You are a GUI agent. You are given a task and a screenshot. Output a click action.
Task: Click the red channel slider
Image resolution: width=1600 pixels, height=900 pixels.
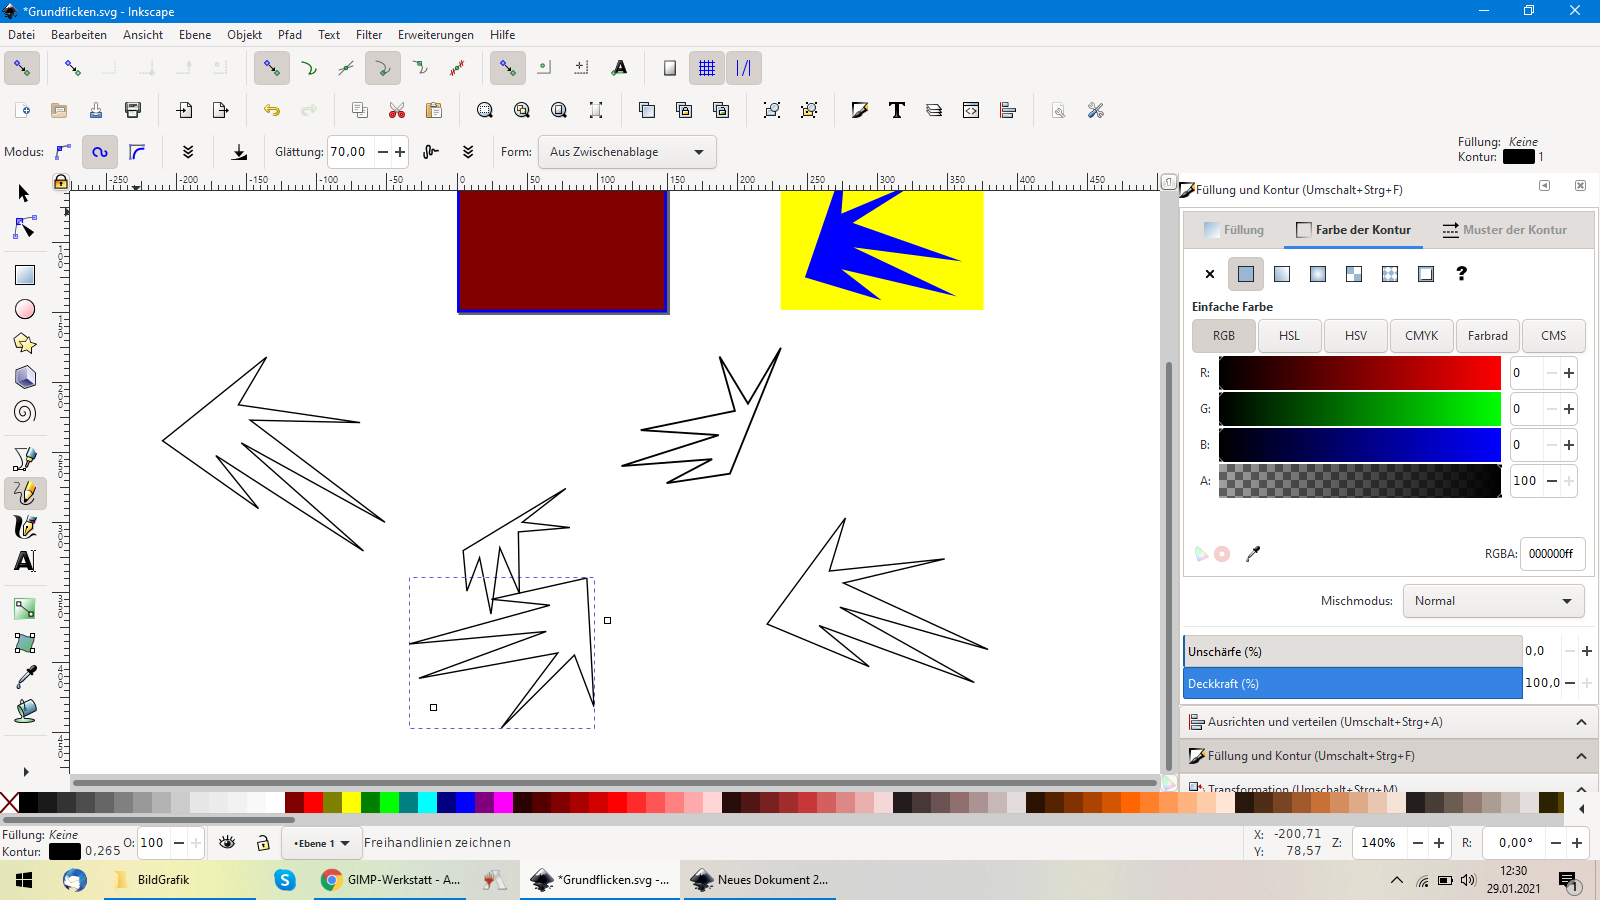(x=1359, y=373)
